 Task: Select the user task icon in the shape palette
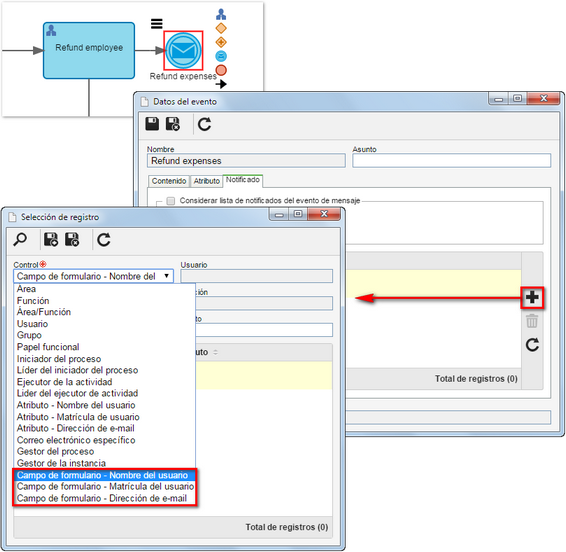[x=221, y=14]
